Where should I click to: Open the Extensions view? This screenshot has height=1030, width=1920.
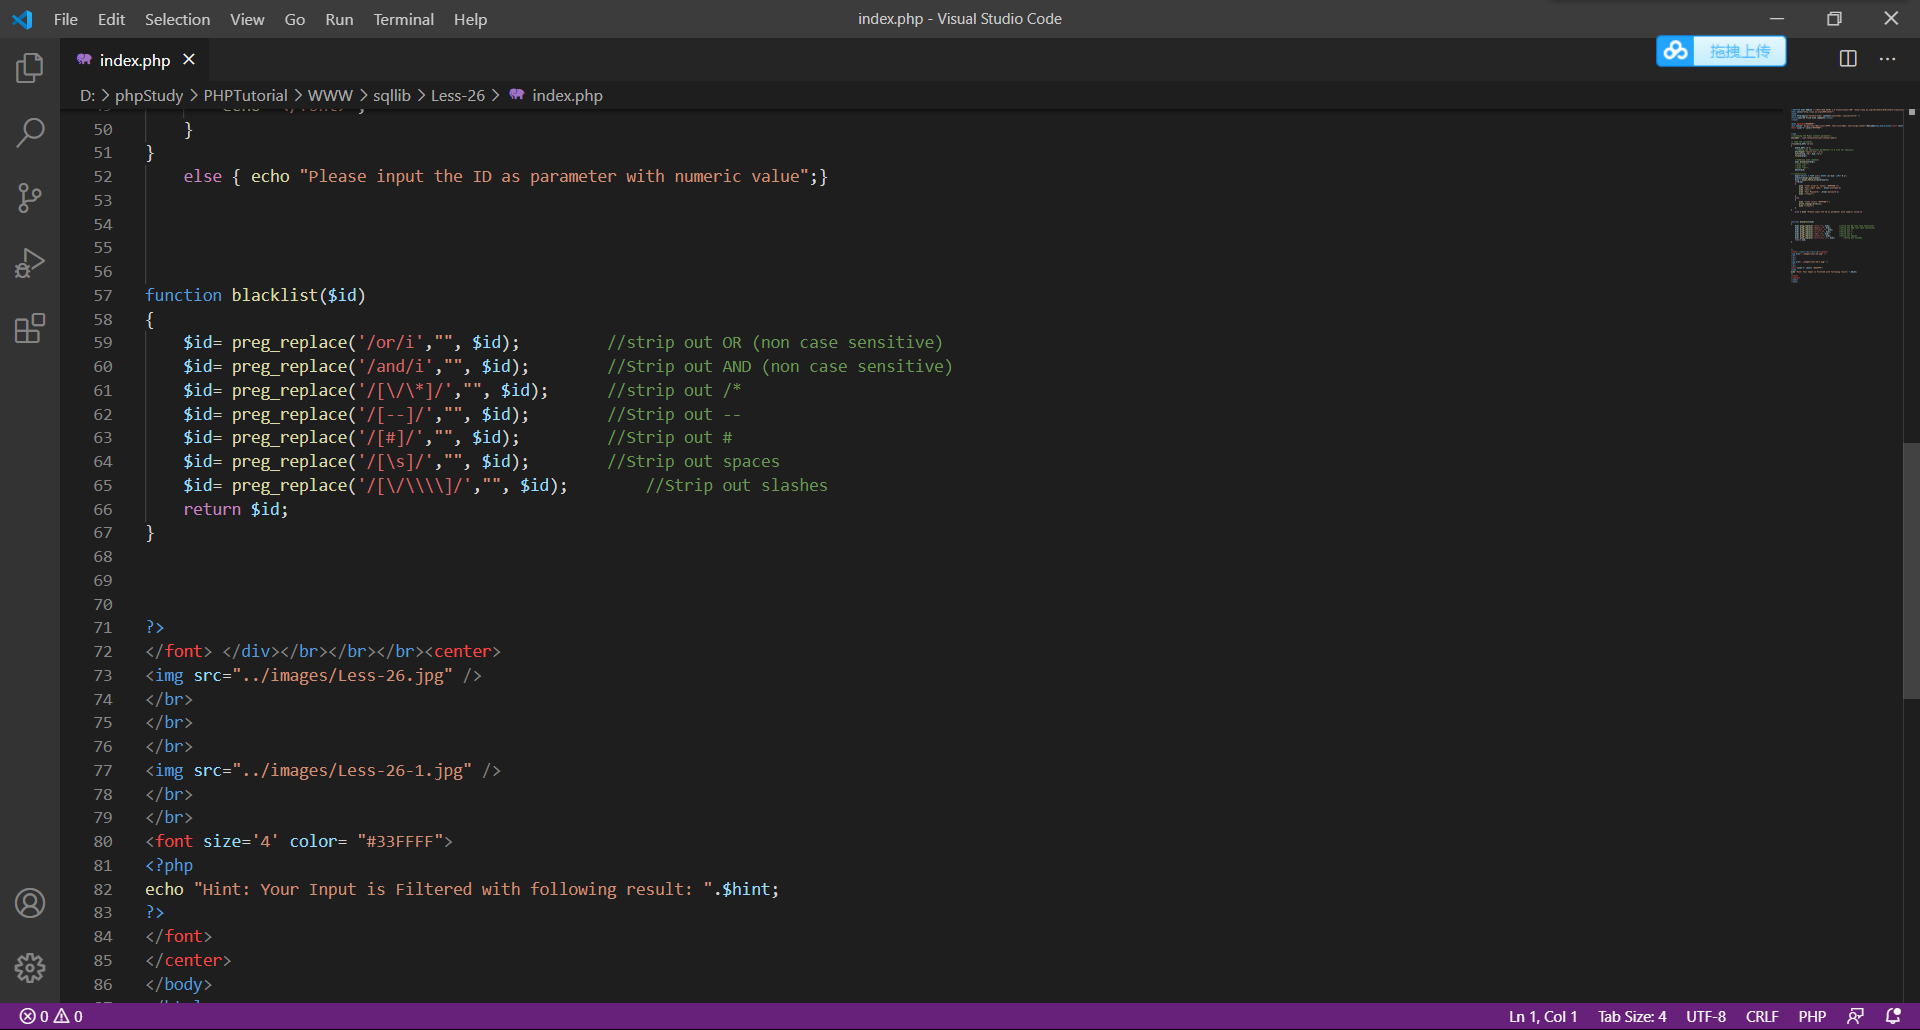[30, 328]
